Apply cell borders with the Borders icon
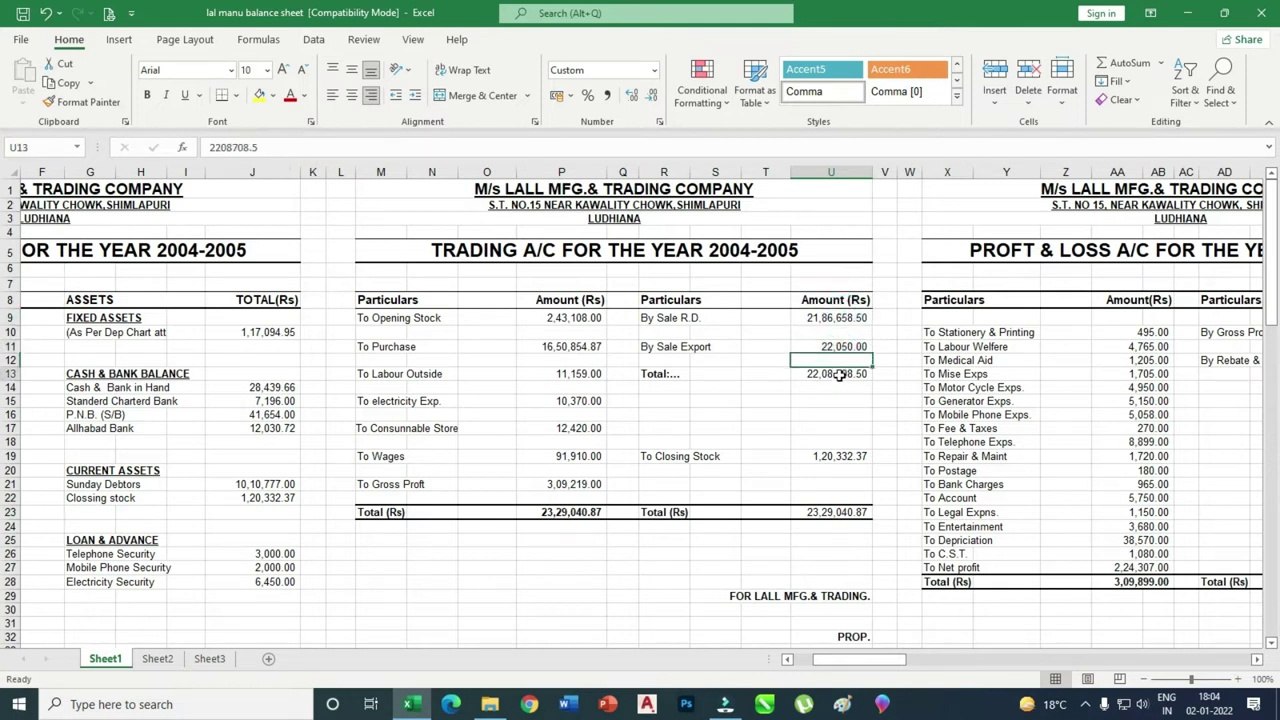This screenshot has width=1280, height=720. [x=222, y=95]
